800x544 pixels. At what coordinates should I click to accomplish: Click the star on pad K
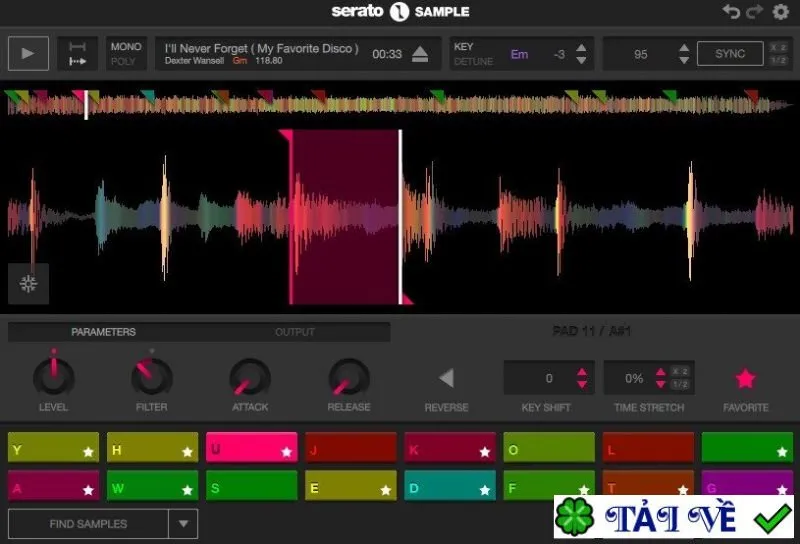(485, 452)
